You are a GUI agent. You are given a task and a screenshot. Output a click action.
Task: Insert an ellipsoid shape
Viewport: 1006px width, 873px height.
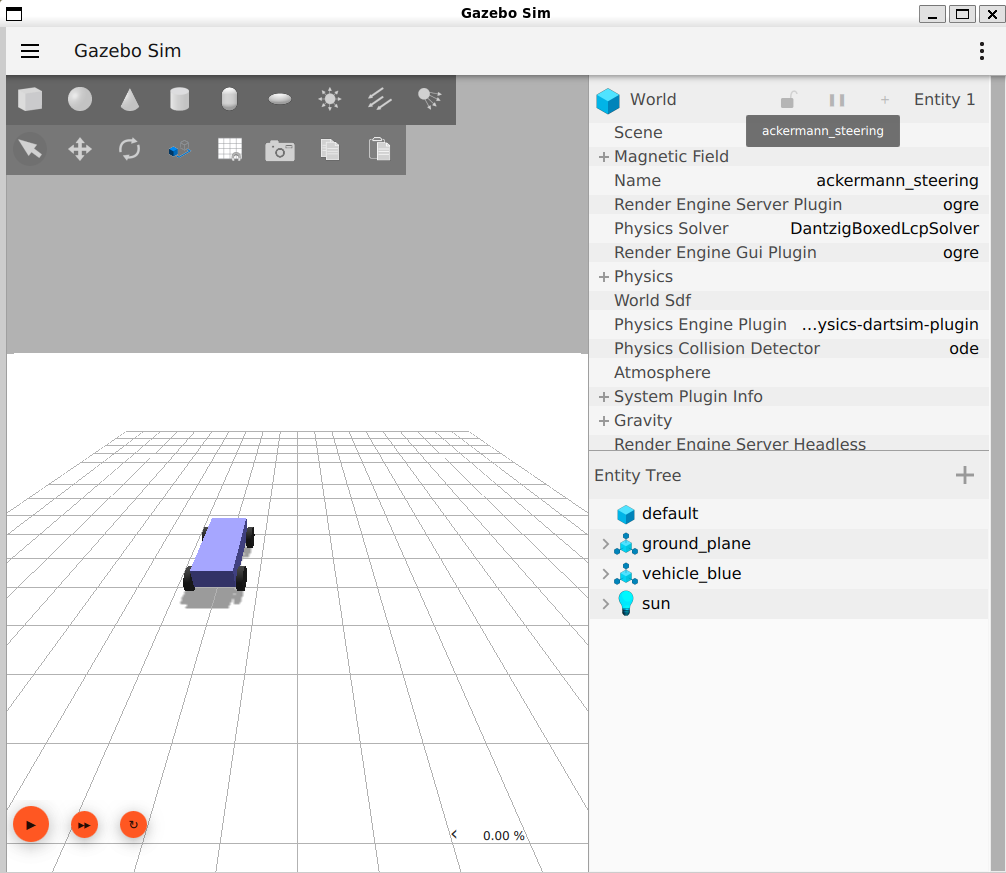(280, 99)
